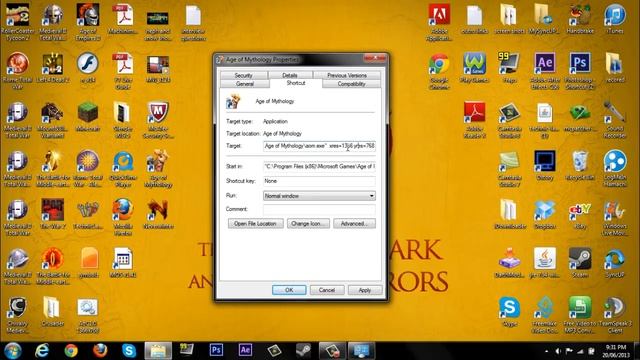Open the Windows Start menu
Image resolution: width=640 pixels, height=360 pixels.
click(13, 351)
